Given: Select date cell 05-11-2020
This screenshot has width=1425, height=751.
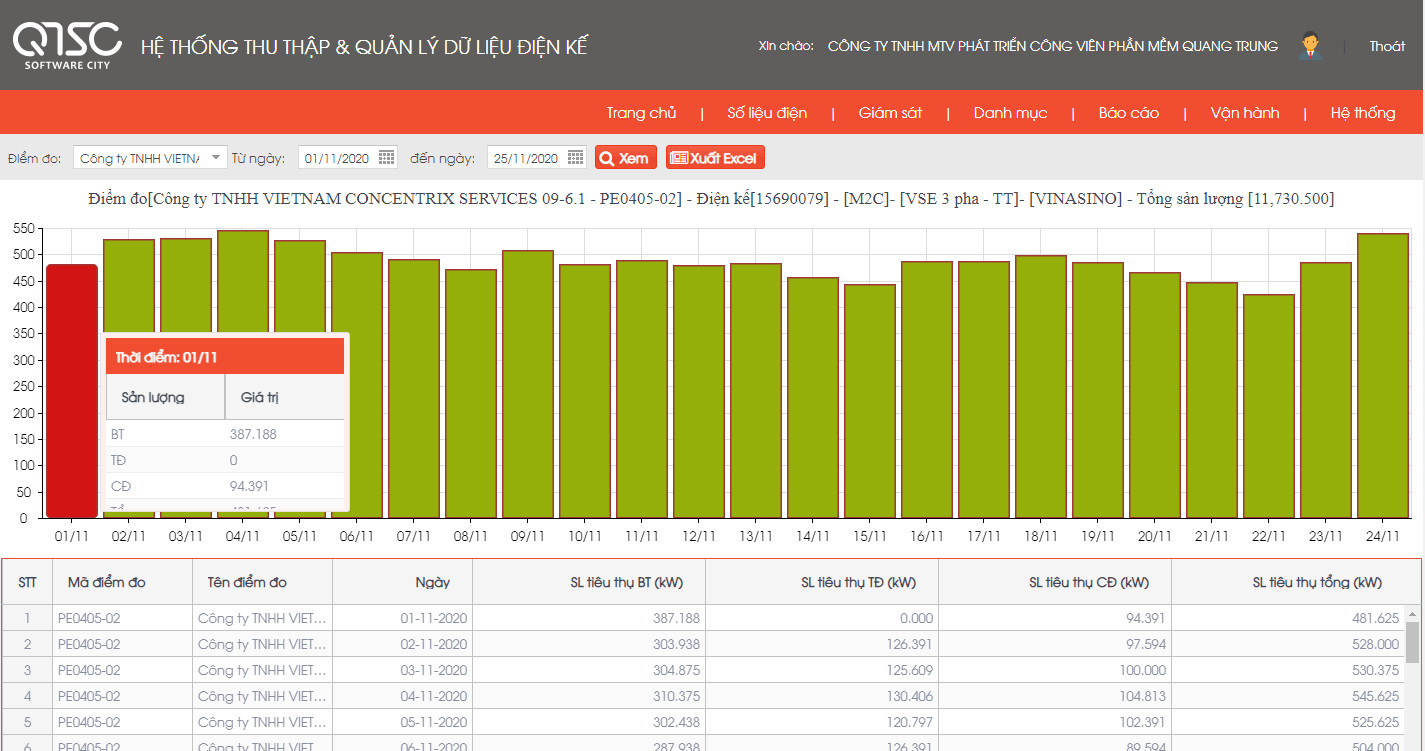Looking at the screenshot, I should pyautogui.click(x=402, y=722).
